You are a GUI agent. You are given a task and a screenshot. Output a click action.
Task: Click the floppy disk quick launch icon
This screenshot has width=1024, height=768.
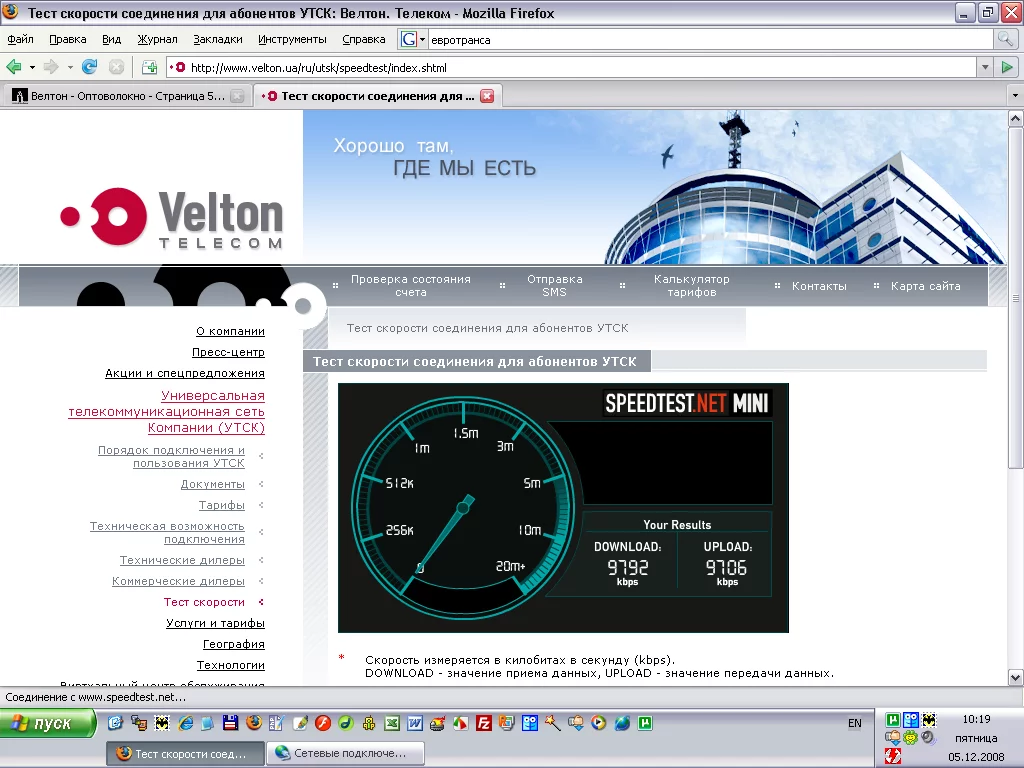click(x=231, y=723)
